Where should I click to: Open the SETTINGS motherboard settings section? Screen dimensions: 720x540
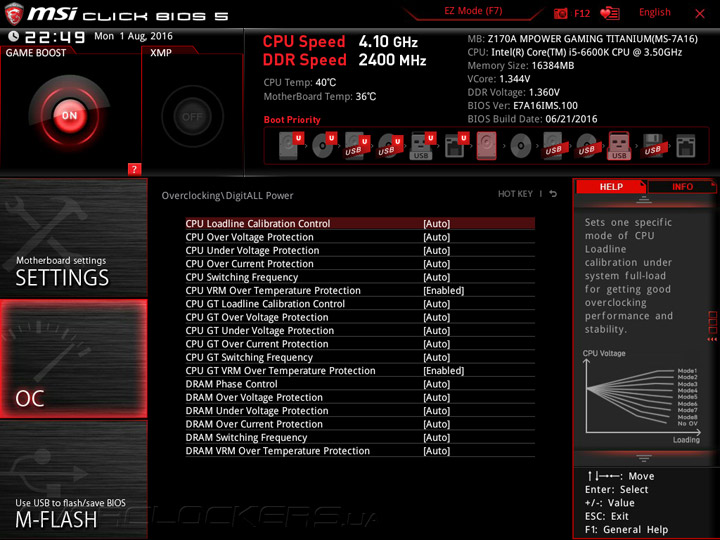(x=73, y=238)
